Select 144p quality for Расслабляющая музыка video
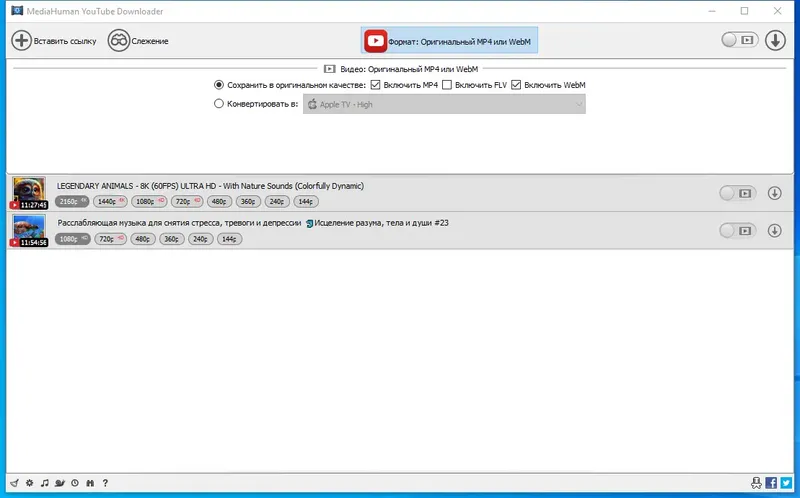Image resolution: width=800 pixels, height=498 pixels. [230, 239]
